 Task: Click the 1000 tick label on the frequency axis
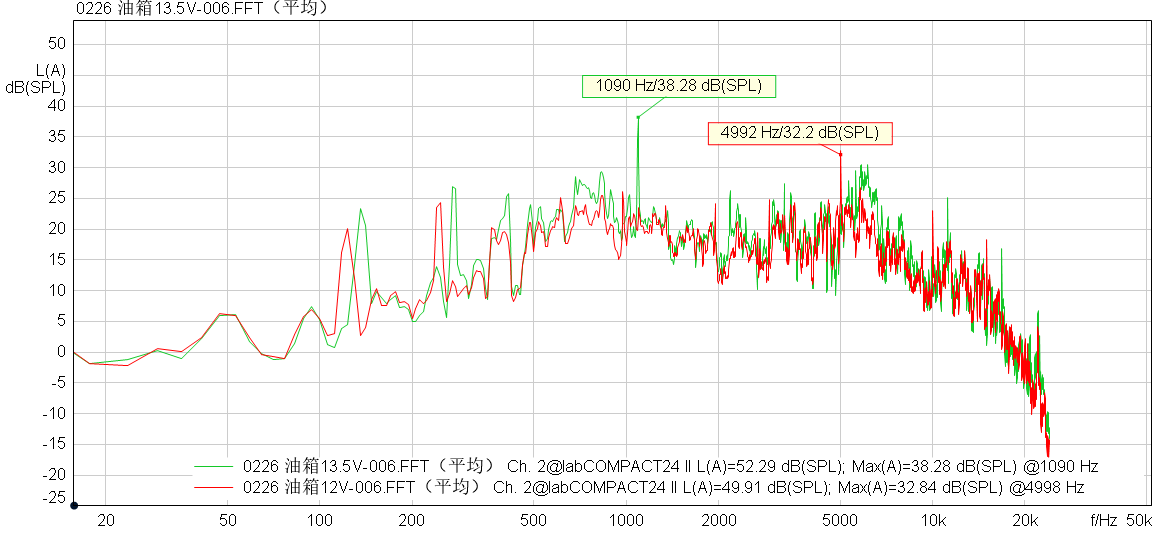[625, 520]
